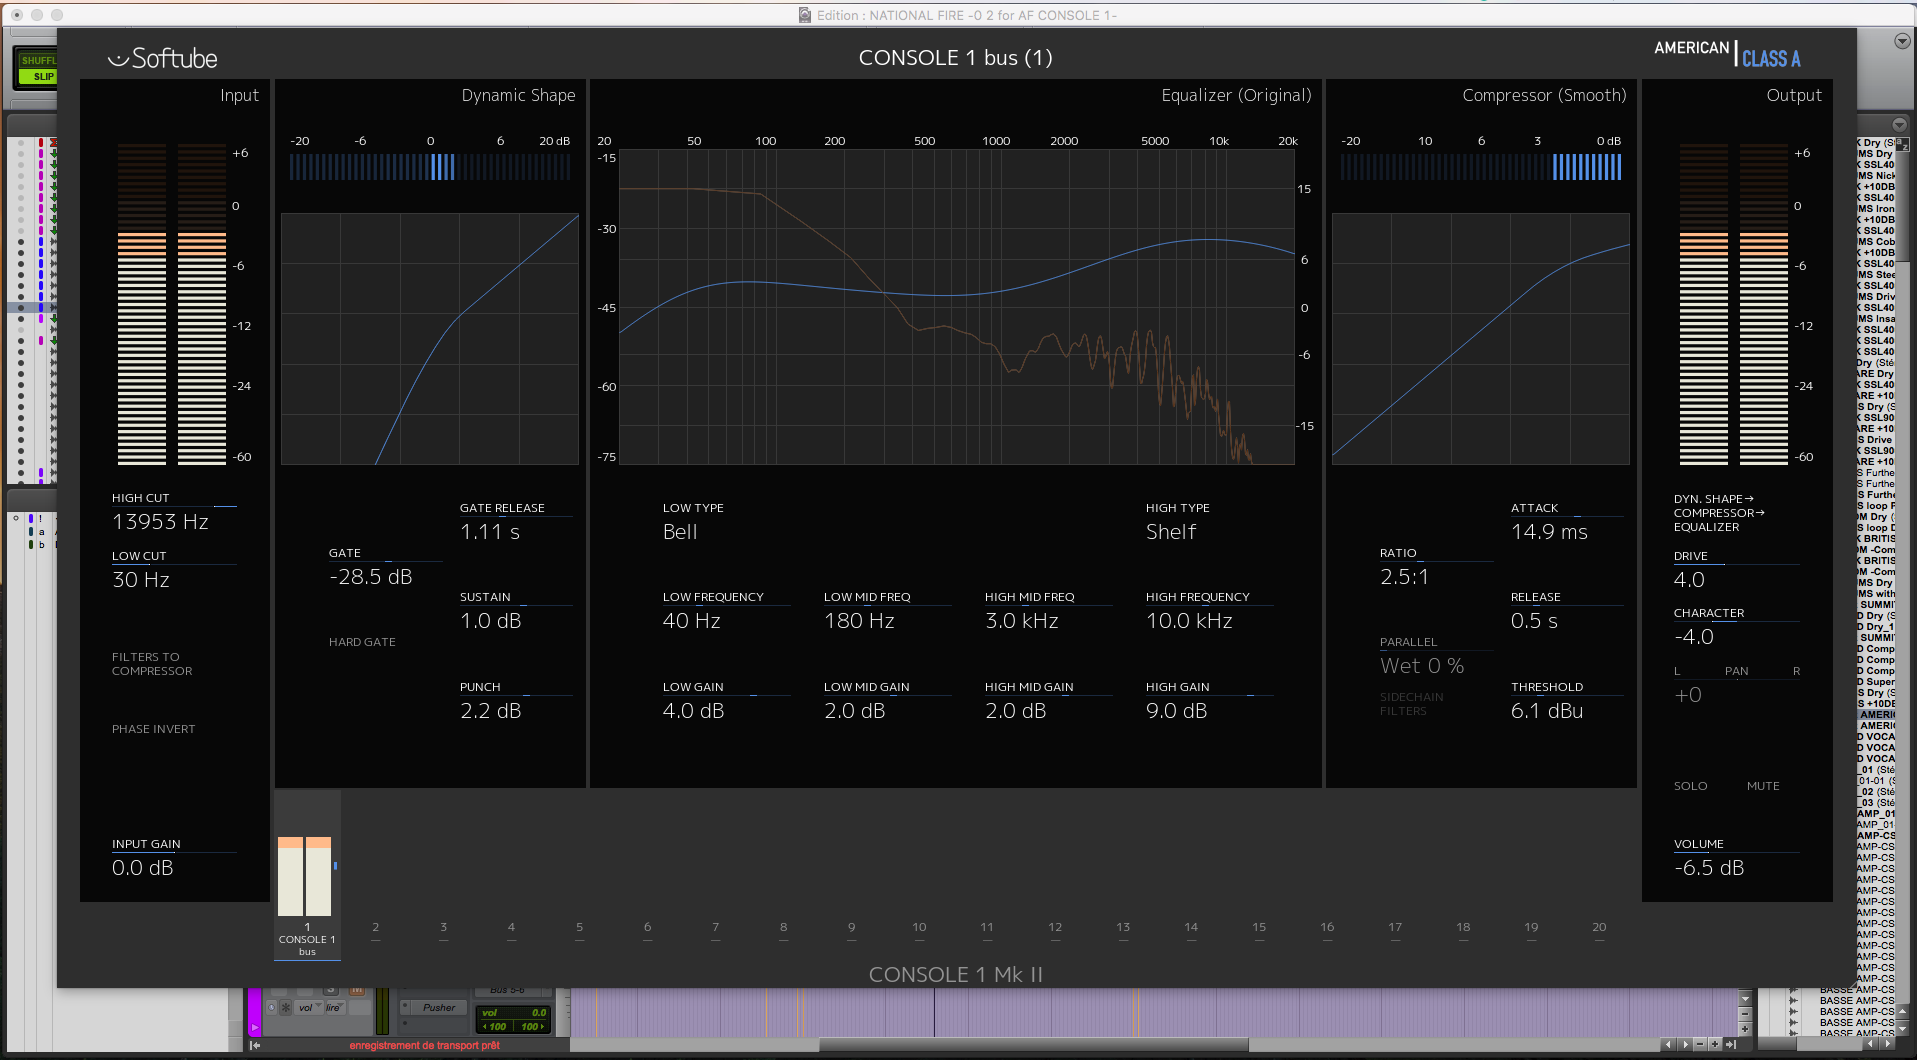Open the 'lire' automation mode dropdown
The image size is (1917, 1060).
(x=336, y=1007)
